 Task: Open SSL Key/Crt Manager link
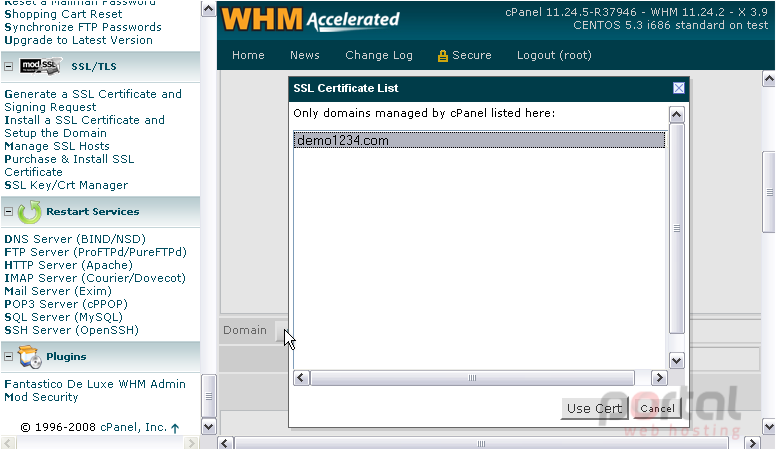(x=66, y=185)
